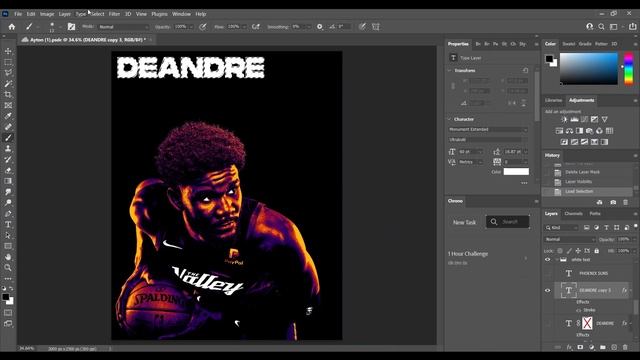640x360 pixels.
Task: Select the Lasso tool
Action: click(8, 73)
